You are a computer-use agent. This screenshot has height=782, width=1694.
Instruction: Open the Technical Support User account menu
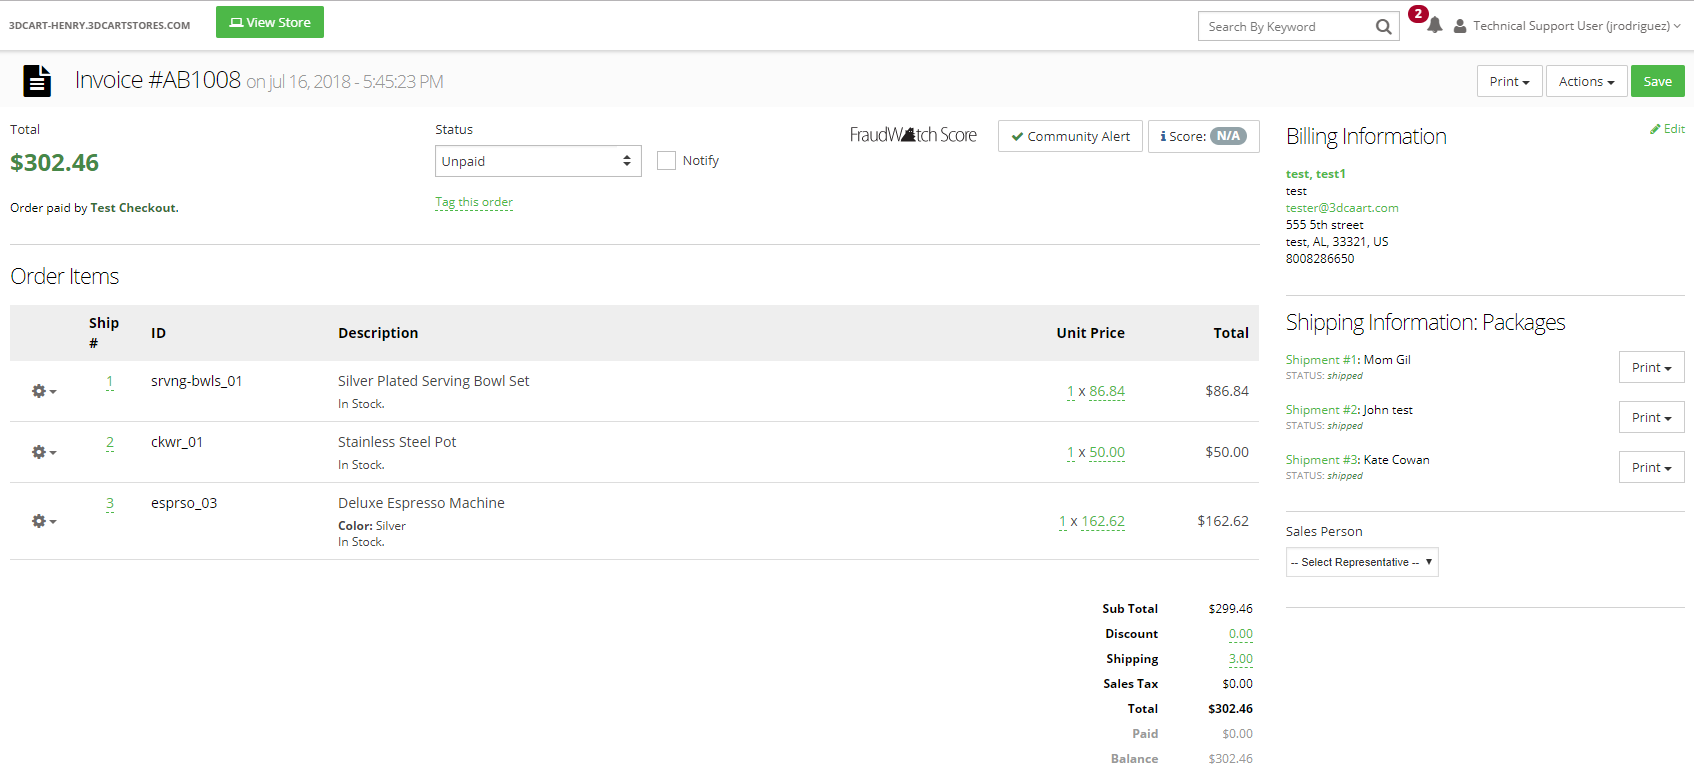pyautogui.click(x=1569, y=26)
